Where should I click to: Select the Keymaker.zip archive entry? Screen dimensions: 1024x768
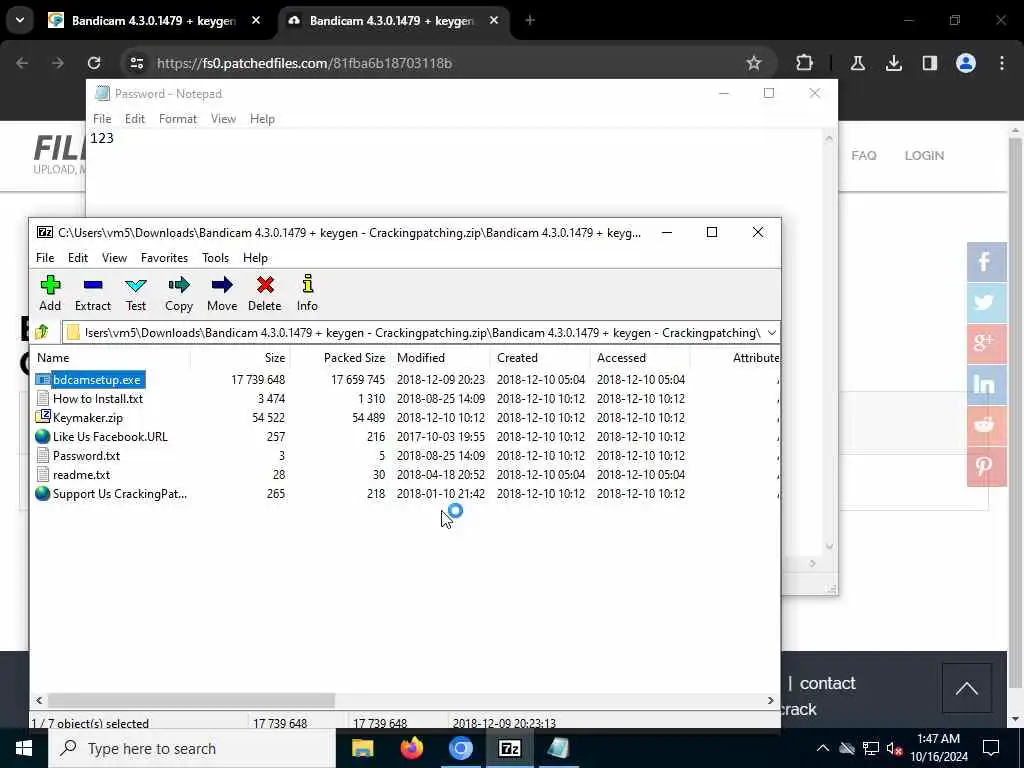pyautogui.click(x=88, y=417)
